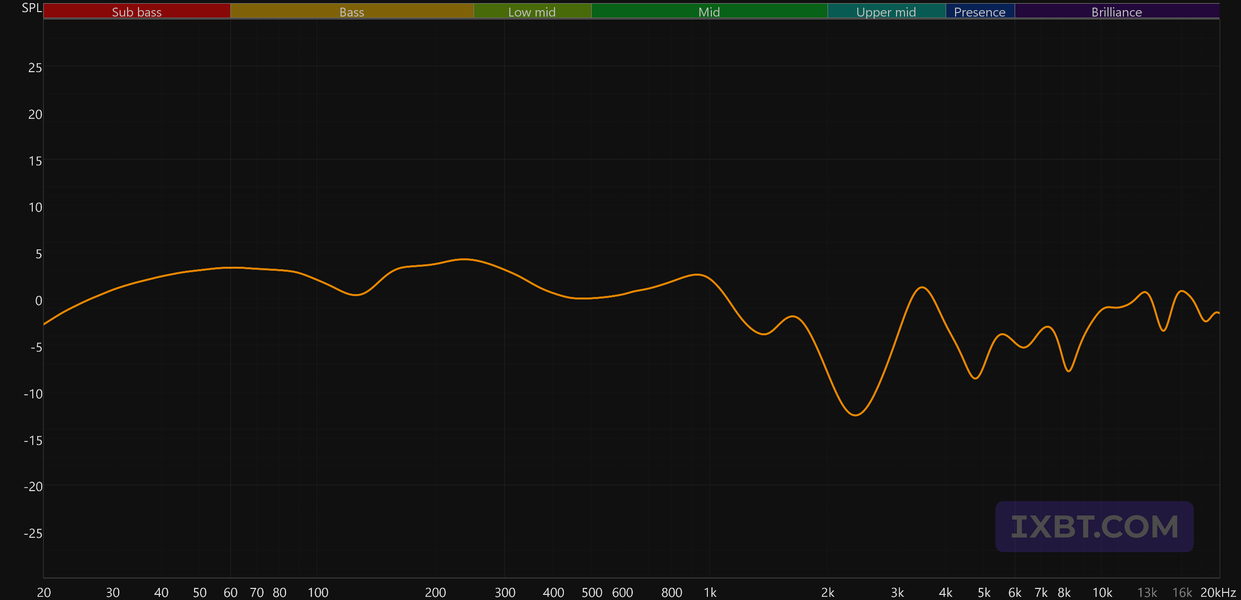Screen dimensions: 1241x600
Task: Click the 2k frequency label
Action: (828, 592)
